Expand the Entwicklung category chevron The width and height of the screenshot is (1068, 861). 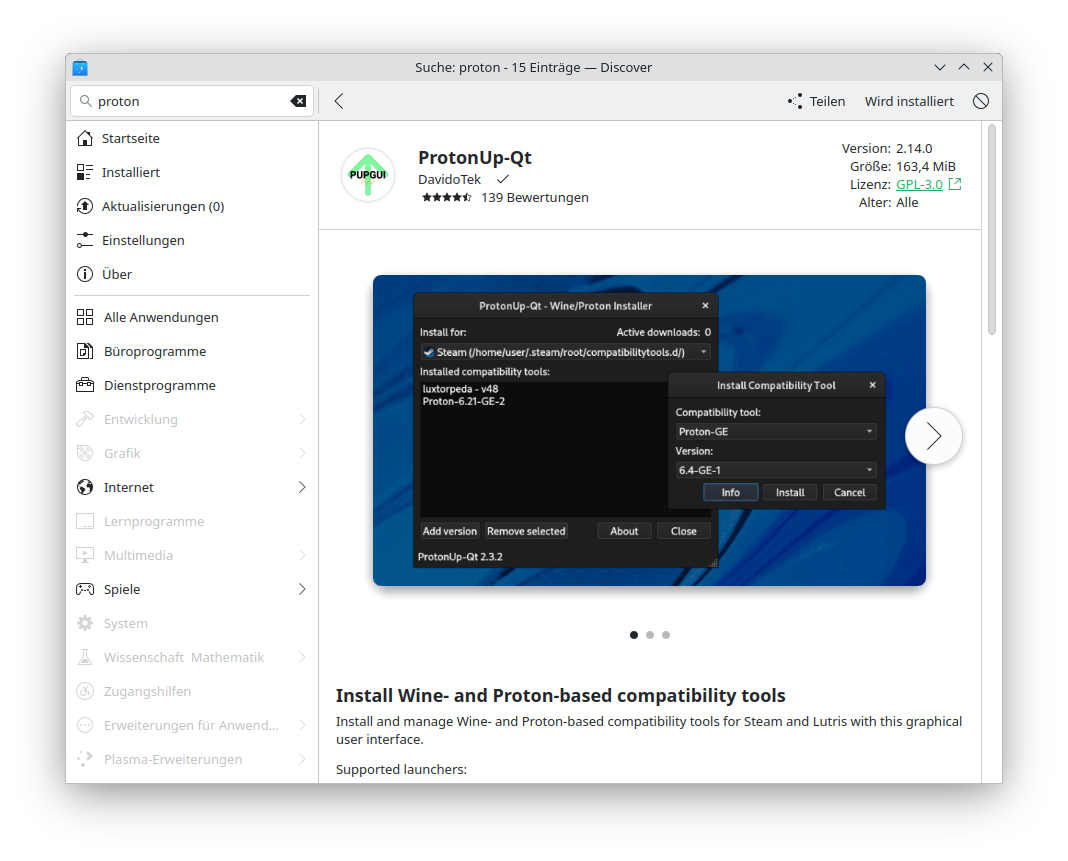302,420
